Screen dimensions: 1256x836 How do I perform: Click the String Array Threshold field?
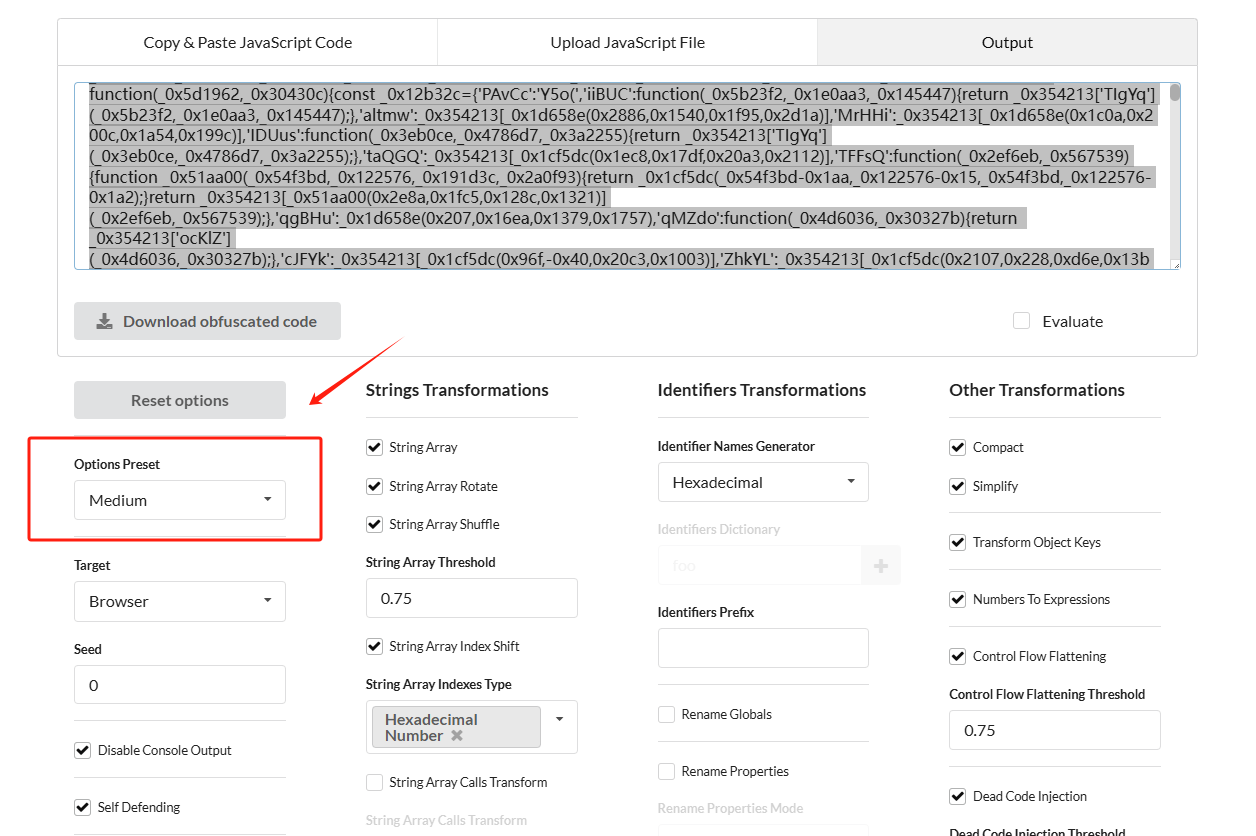pyautogui.click(x=472, y=598)
